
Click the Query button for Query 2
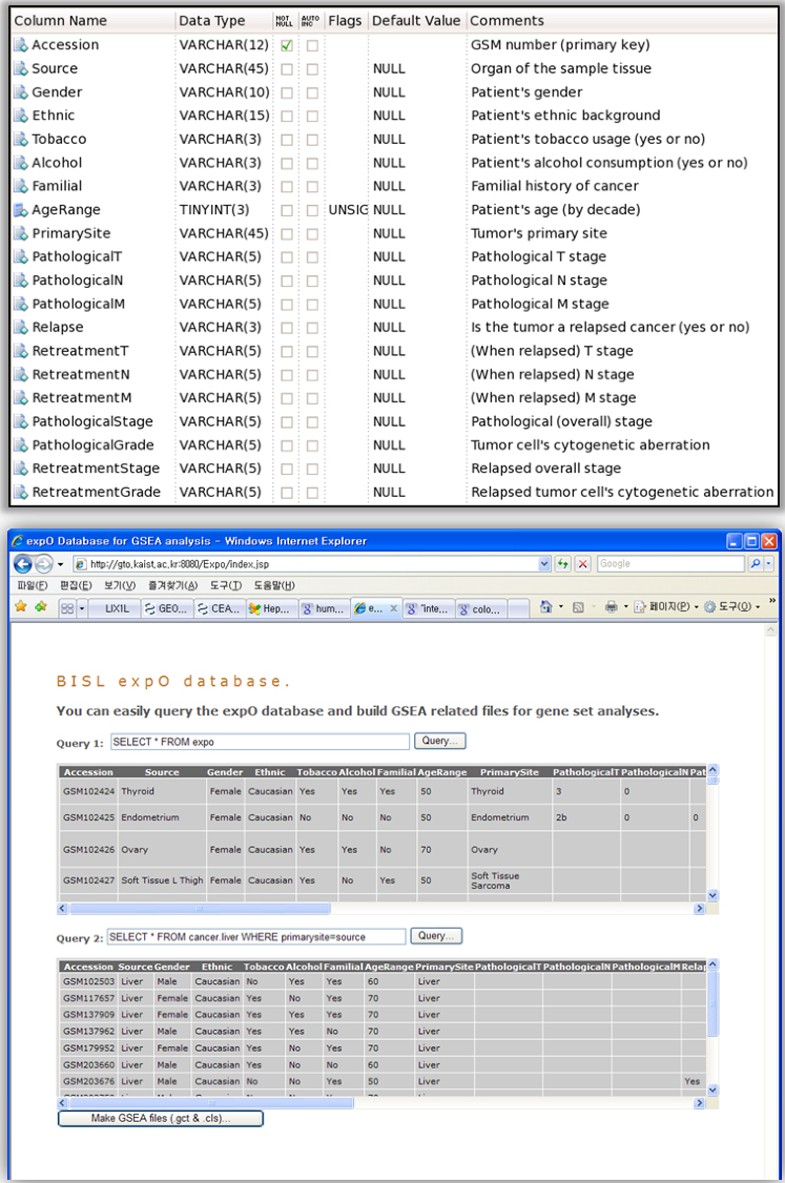(x=436, y=936)
